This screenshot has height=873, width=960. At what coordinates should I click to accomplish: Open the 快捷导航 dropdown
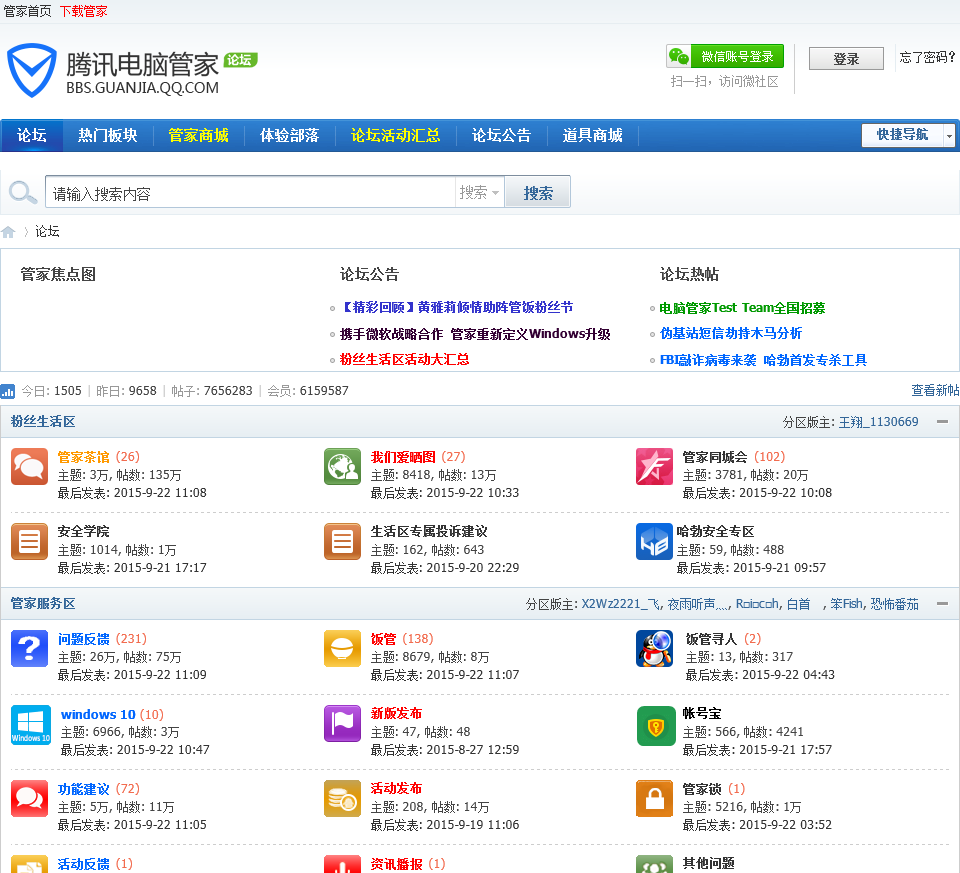pyautogui.click(x=907, y=135)
